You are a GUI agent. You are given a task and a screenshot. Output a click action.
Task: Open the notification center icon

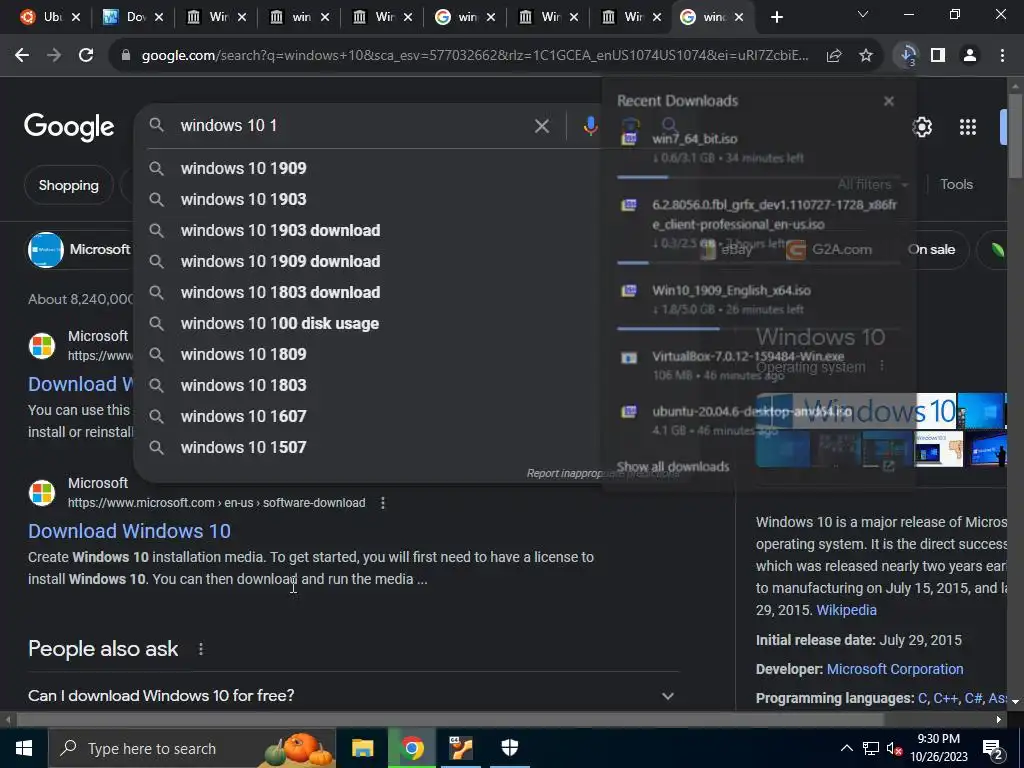(x=993, y=750)
